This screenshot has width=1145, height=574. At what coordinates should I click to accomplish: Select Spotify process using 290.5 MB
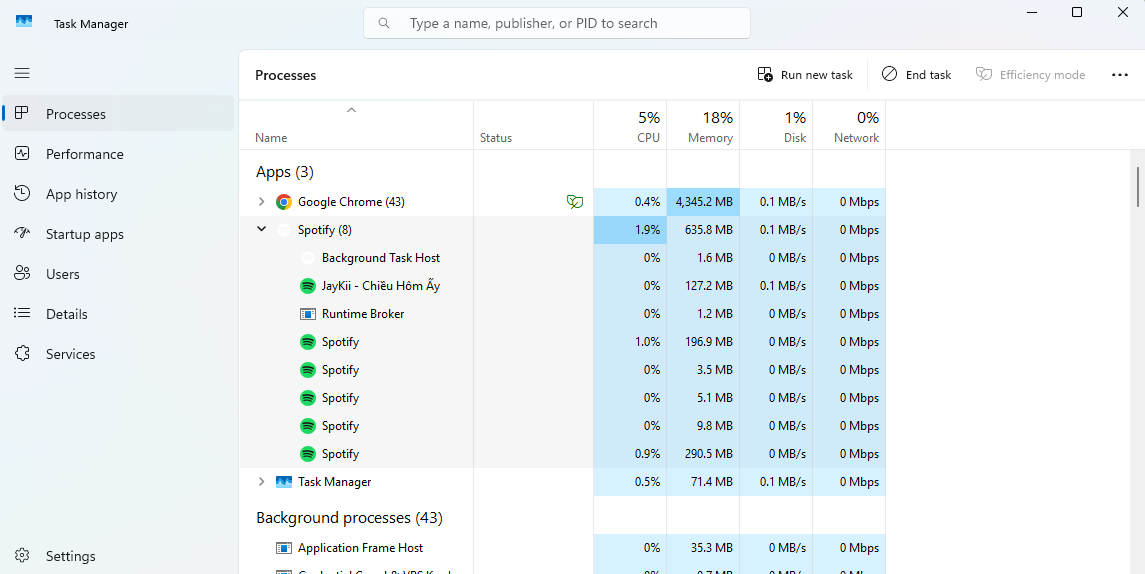click(562, 454)
